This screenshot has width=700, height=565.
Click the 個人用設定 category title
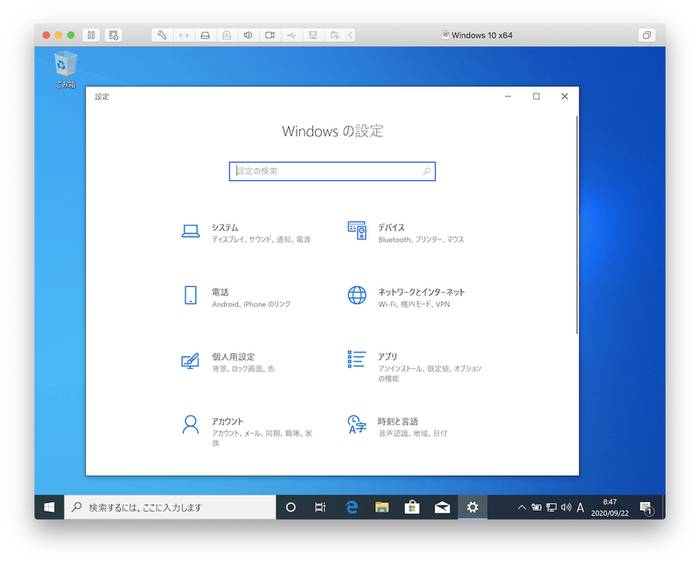(x=233, y=357)
